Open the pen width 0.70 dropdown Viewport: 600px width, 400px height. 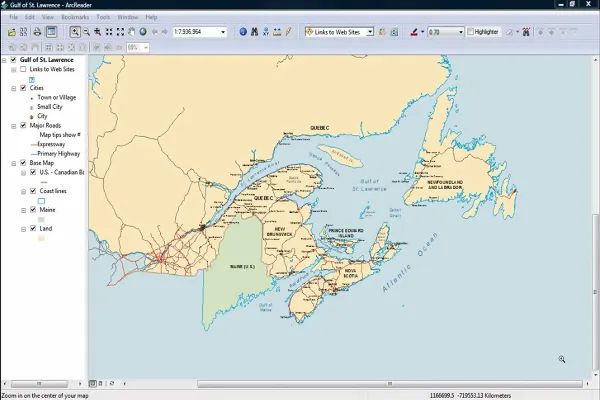pos(461,32)
